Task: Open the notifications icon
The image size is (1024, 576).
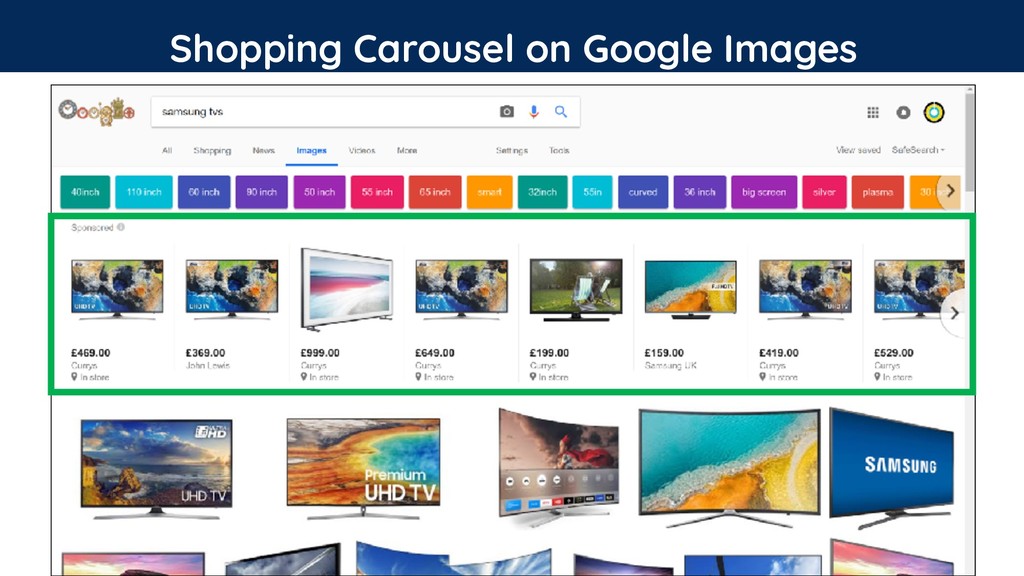Action: pyautogui.click(x=903, y=112)
